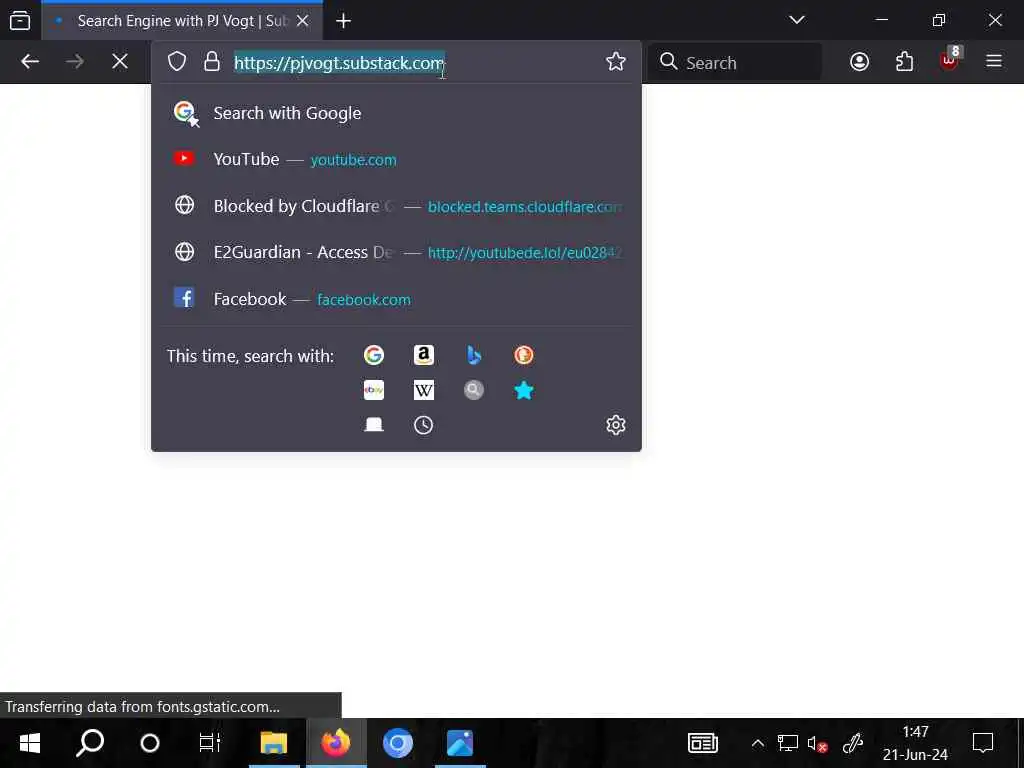Open the pen workspace tray icon
Image resolution: width=1024 pixels, height=768 pixels.
pyautogui.click(x=853, y=743)
